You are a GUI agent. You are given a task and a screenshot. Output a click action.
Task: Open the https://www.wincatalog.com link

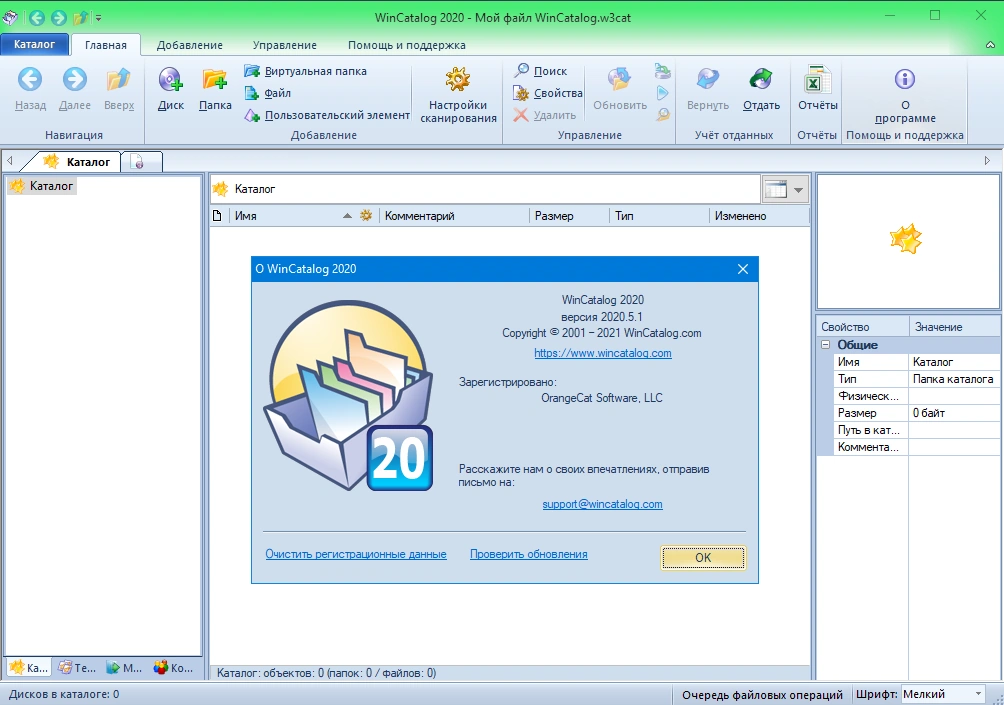pyautogui.click(x=603, y=353)
